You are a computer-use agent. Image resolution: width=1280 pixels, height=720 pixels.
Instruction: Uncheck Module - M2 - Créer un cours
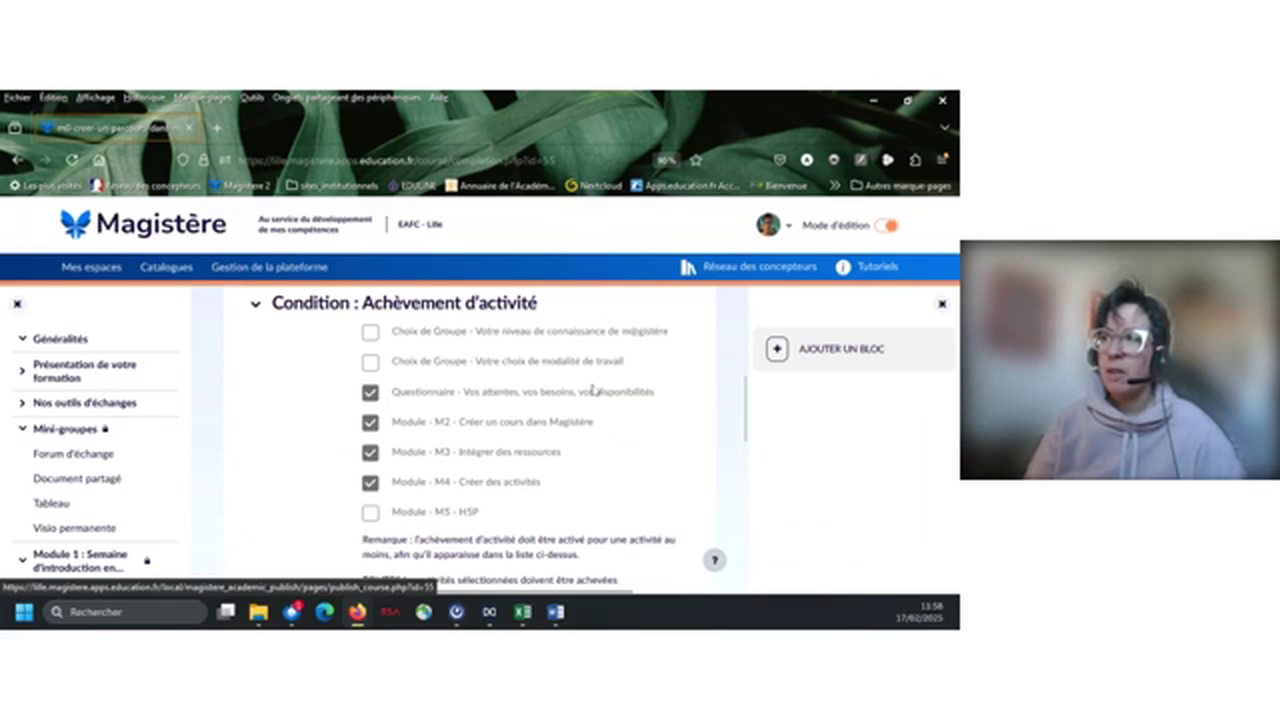371,422
